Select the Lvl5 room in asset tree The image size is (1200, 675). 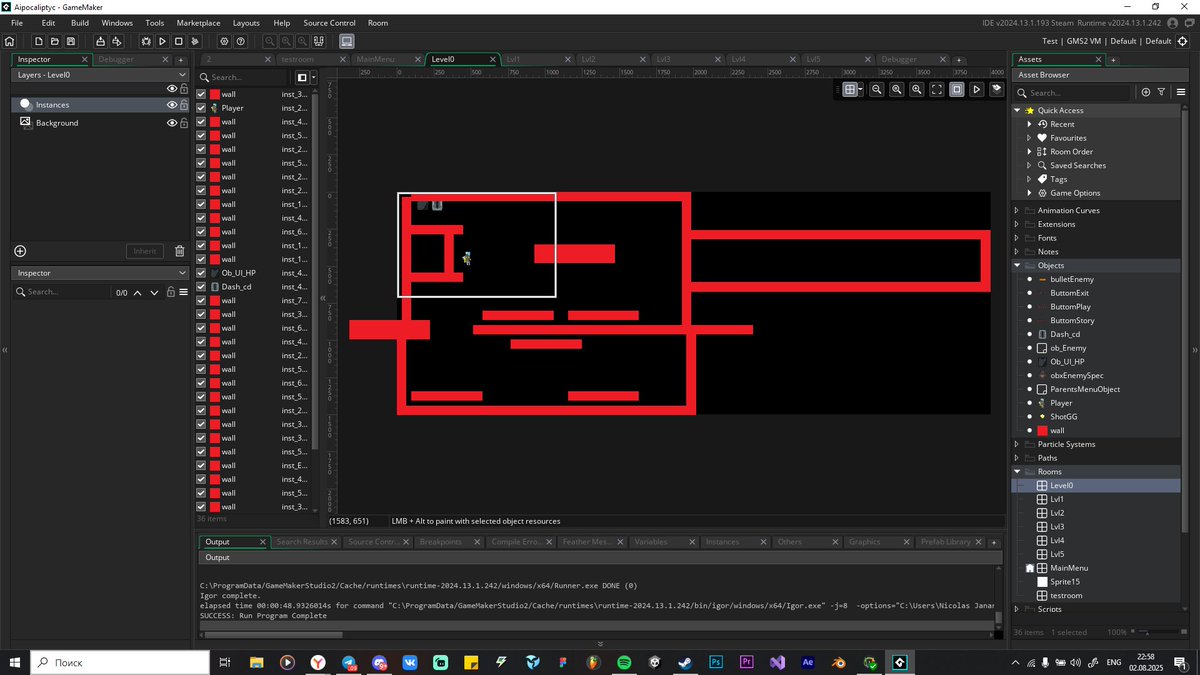coord(1057,554)
